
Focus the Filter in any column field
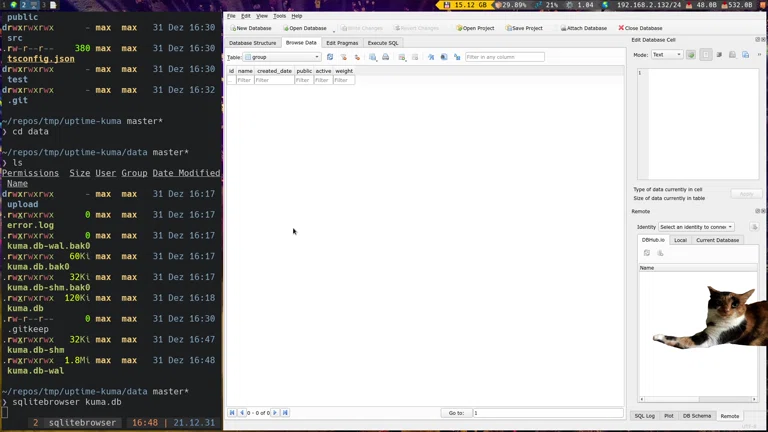[504, 57]
